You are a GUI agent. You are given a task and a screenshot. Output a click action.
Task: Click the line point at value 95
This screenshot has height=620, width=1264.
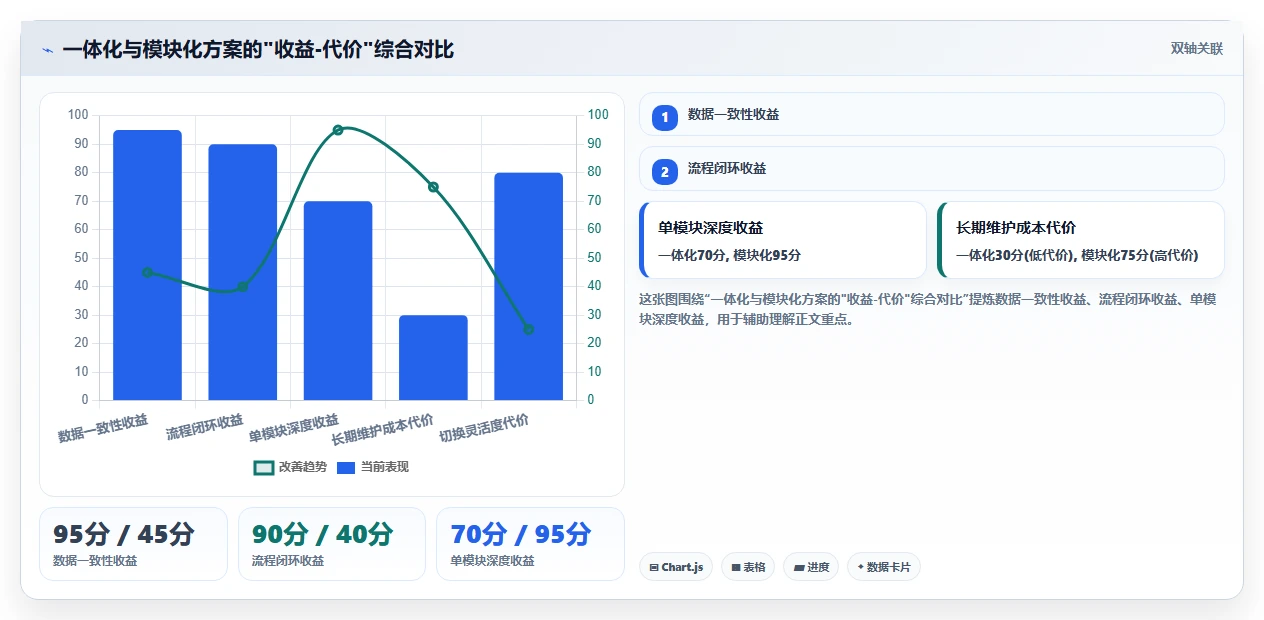point(338,130)
